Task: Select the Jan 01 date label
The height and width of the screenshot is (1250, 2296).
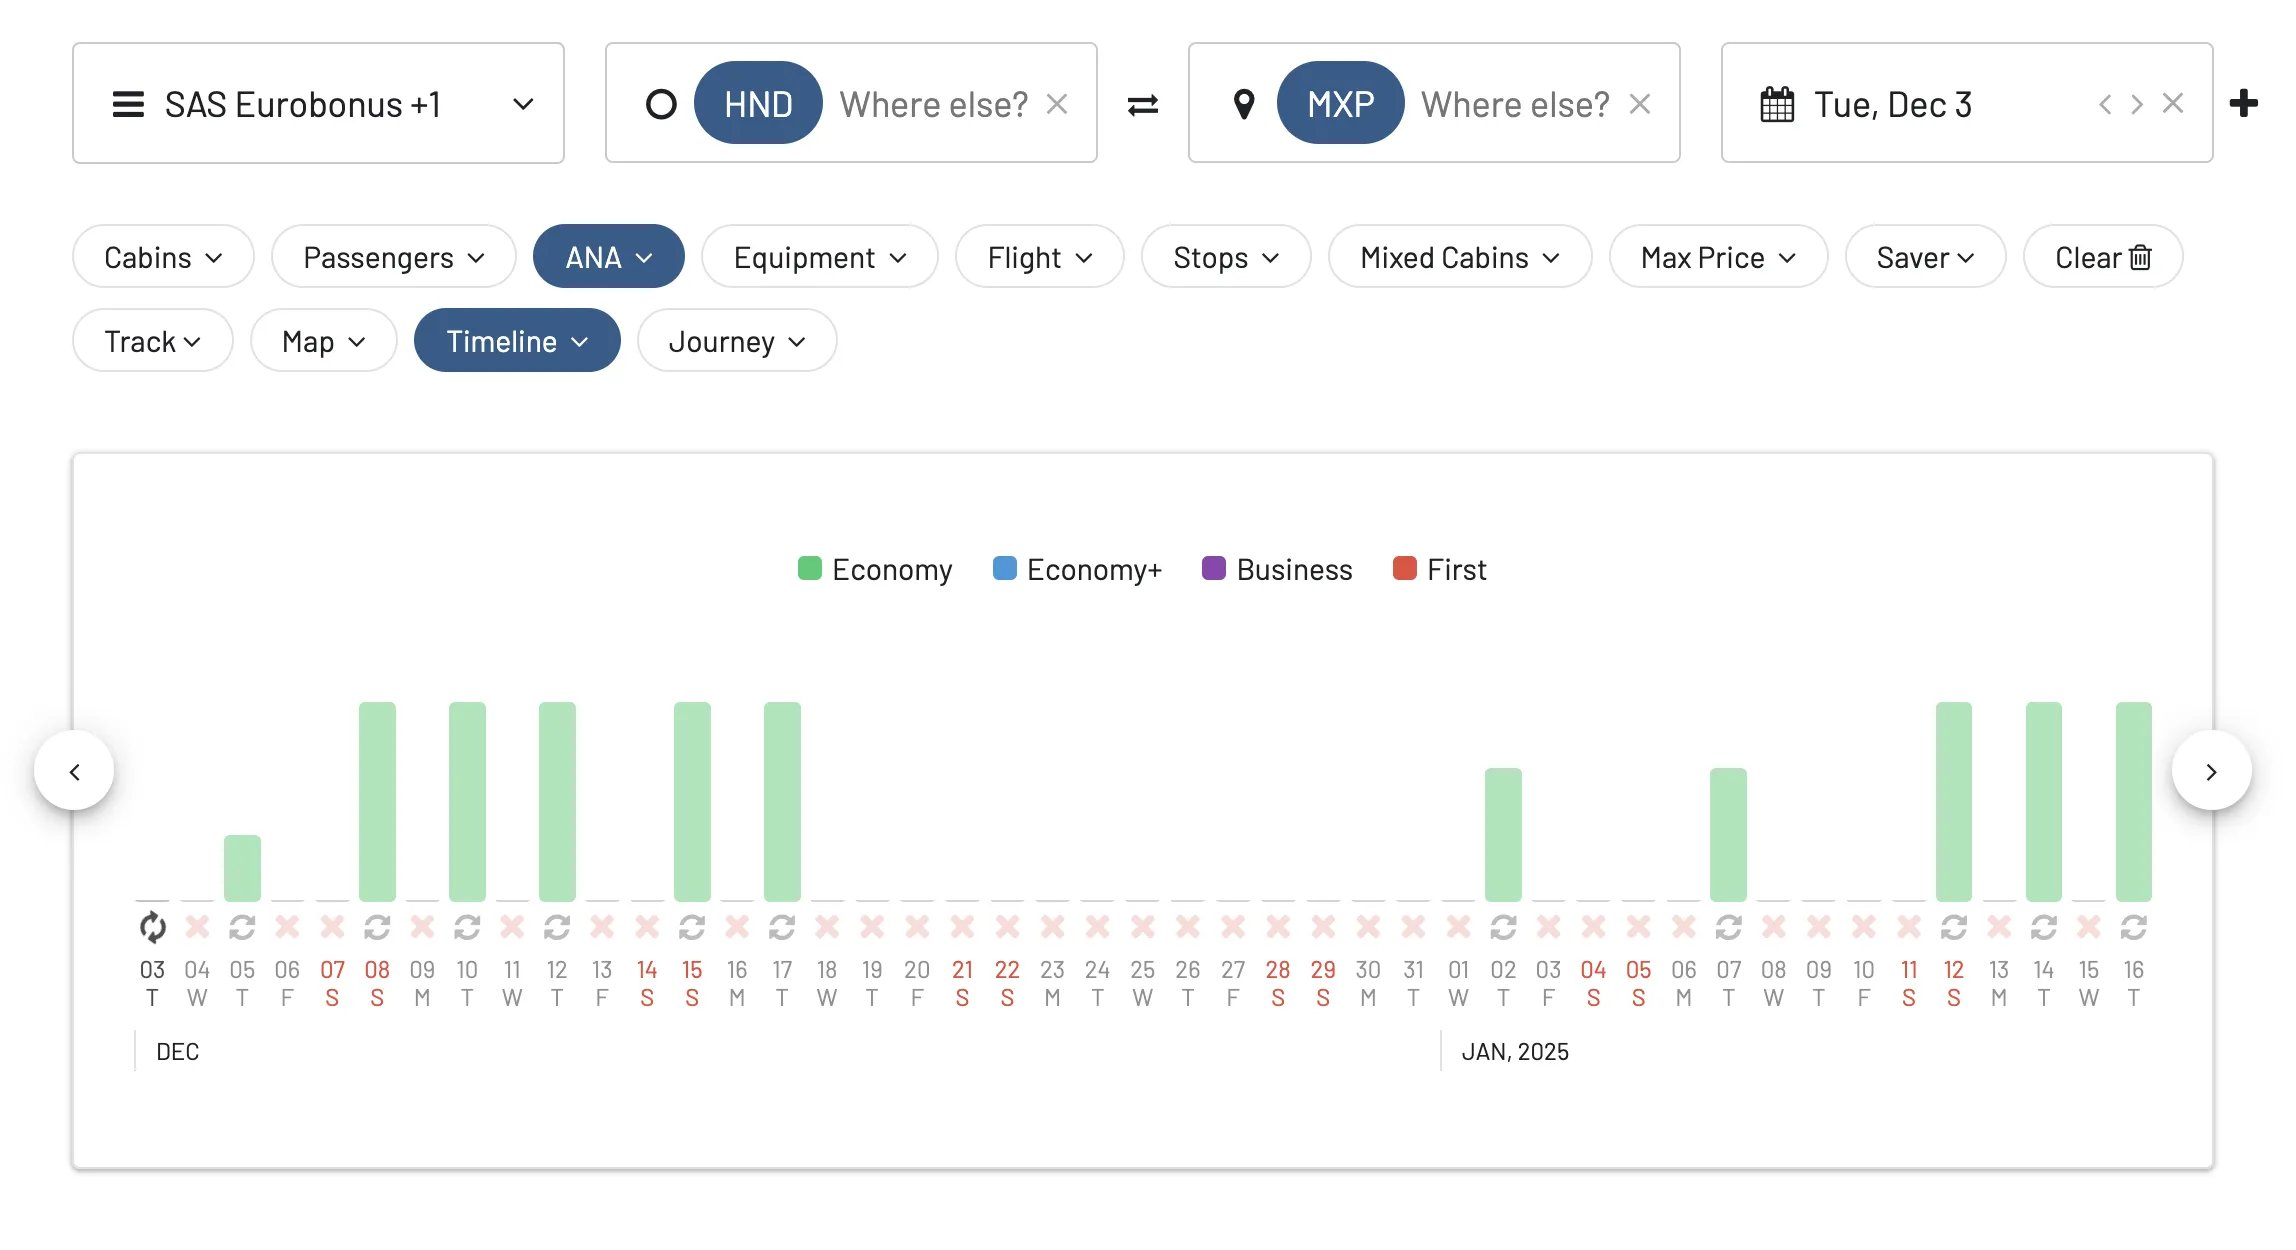Action: tap(1458, 983)
